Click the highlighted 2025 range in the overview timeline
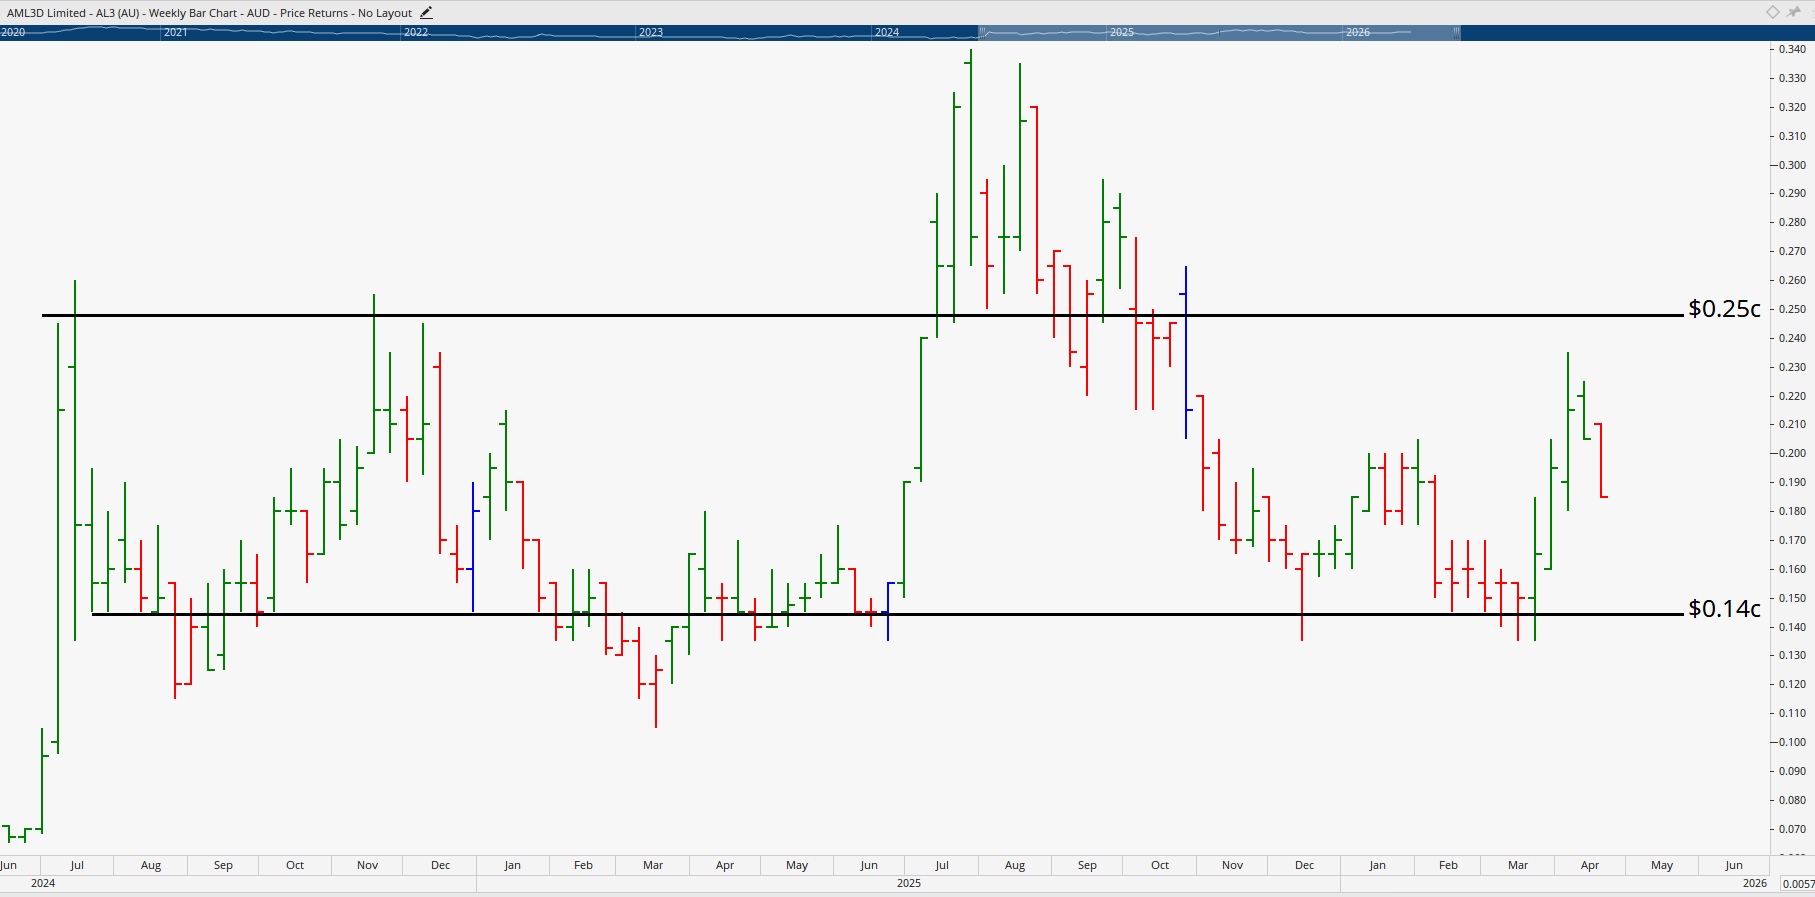1815x897 pixels. [1219, 32]
